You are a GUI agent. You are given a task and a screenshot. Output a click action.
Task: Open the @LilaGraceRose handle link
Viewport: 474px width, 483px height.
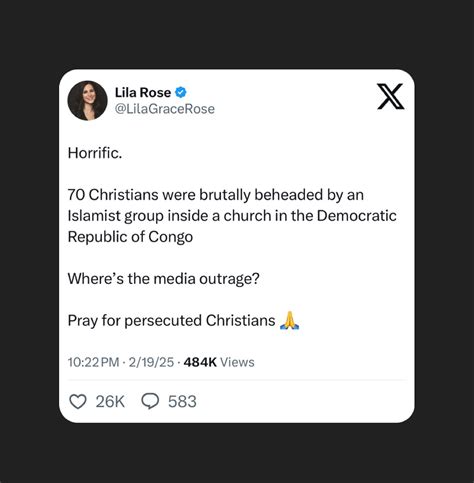(165, 109)
